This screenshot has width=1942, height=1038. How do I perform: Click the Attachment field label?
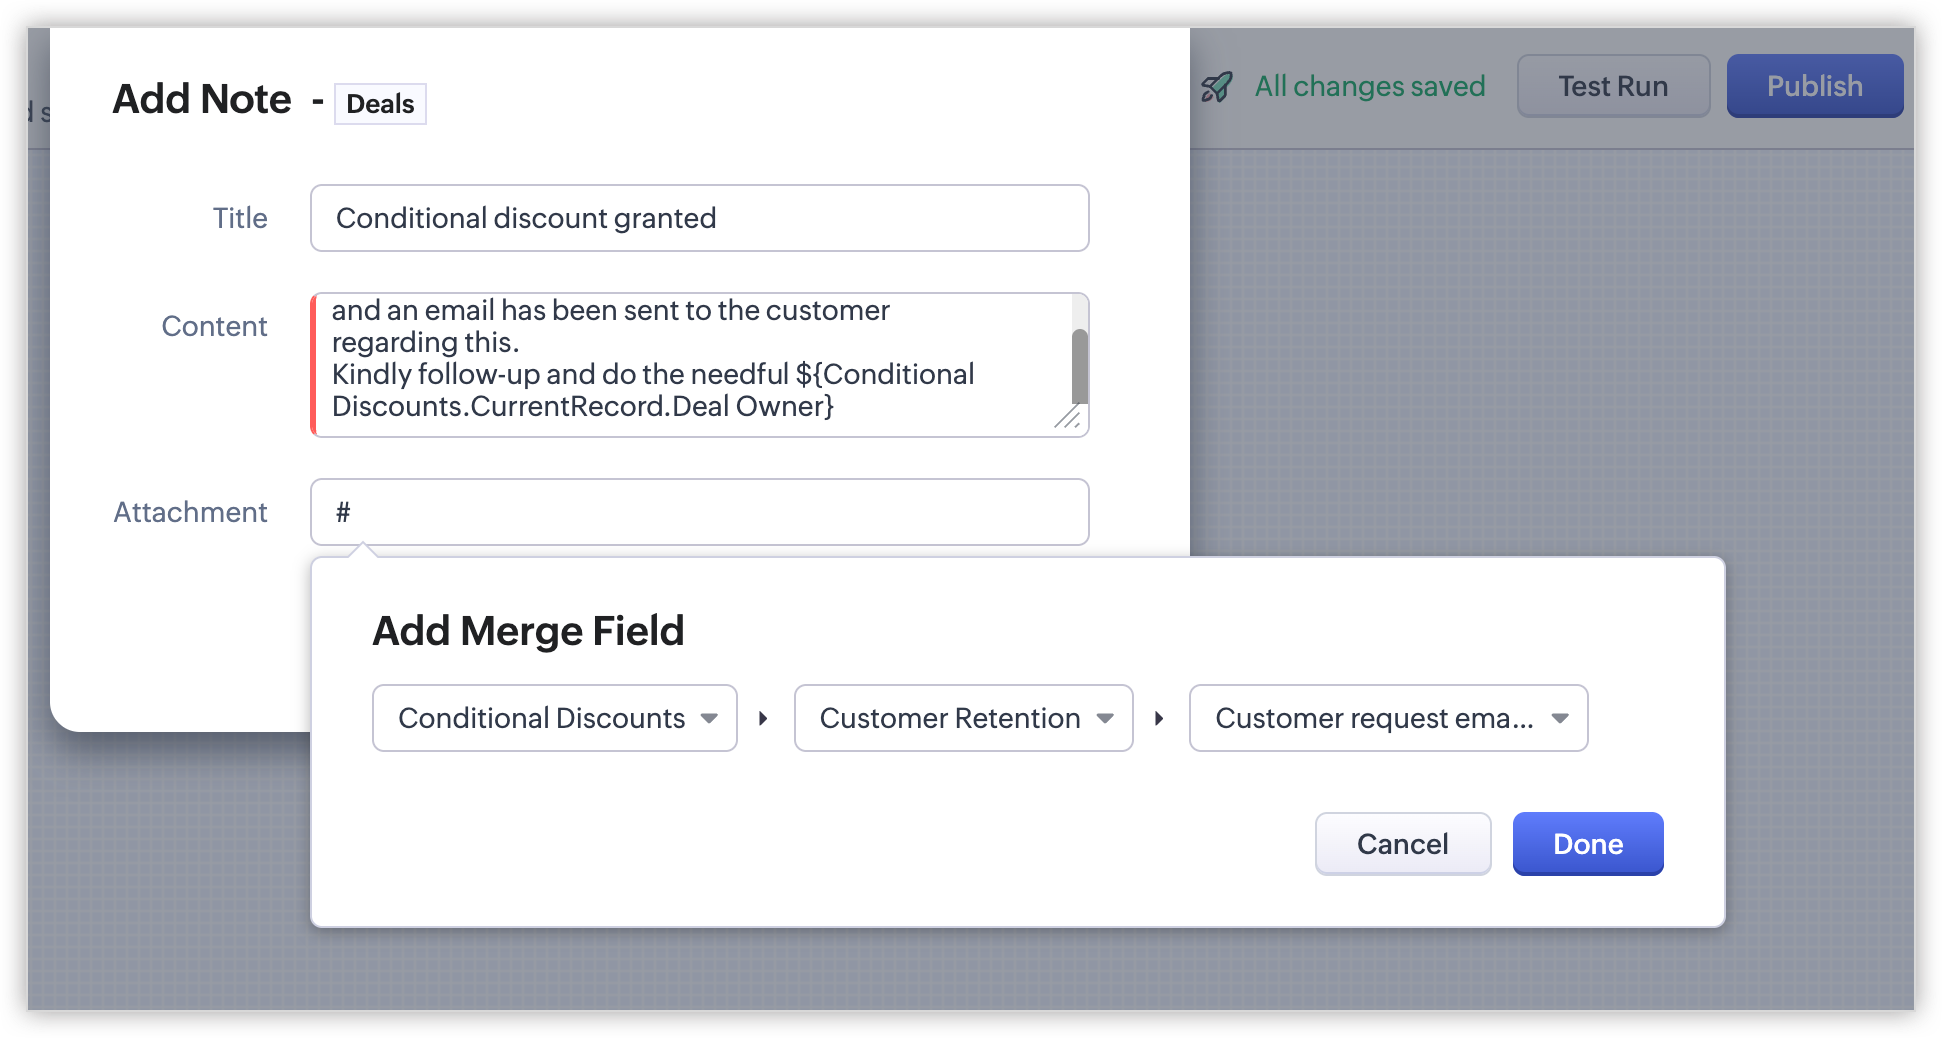pyautogui.click(x=190, y=512)
